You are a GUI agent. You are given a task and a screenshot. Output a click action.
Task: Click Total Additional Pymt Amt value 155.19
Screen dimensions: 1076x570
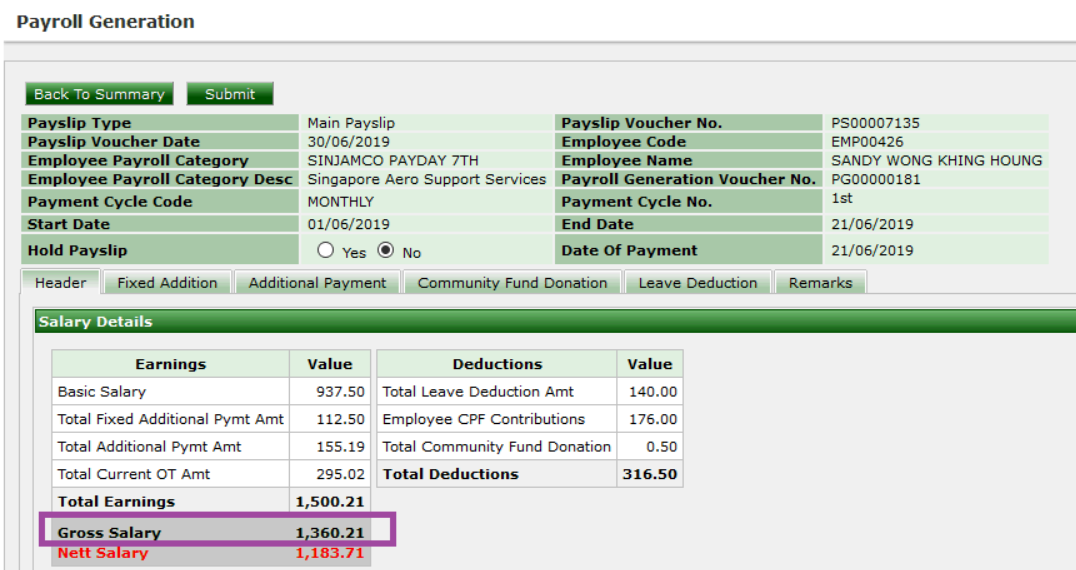340,447
